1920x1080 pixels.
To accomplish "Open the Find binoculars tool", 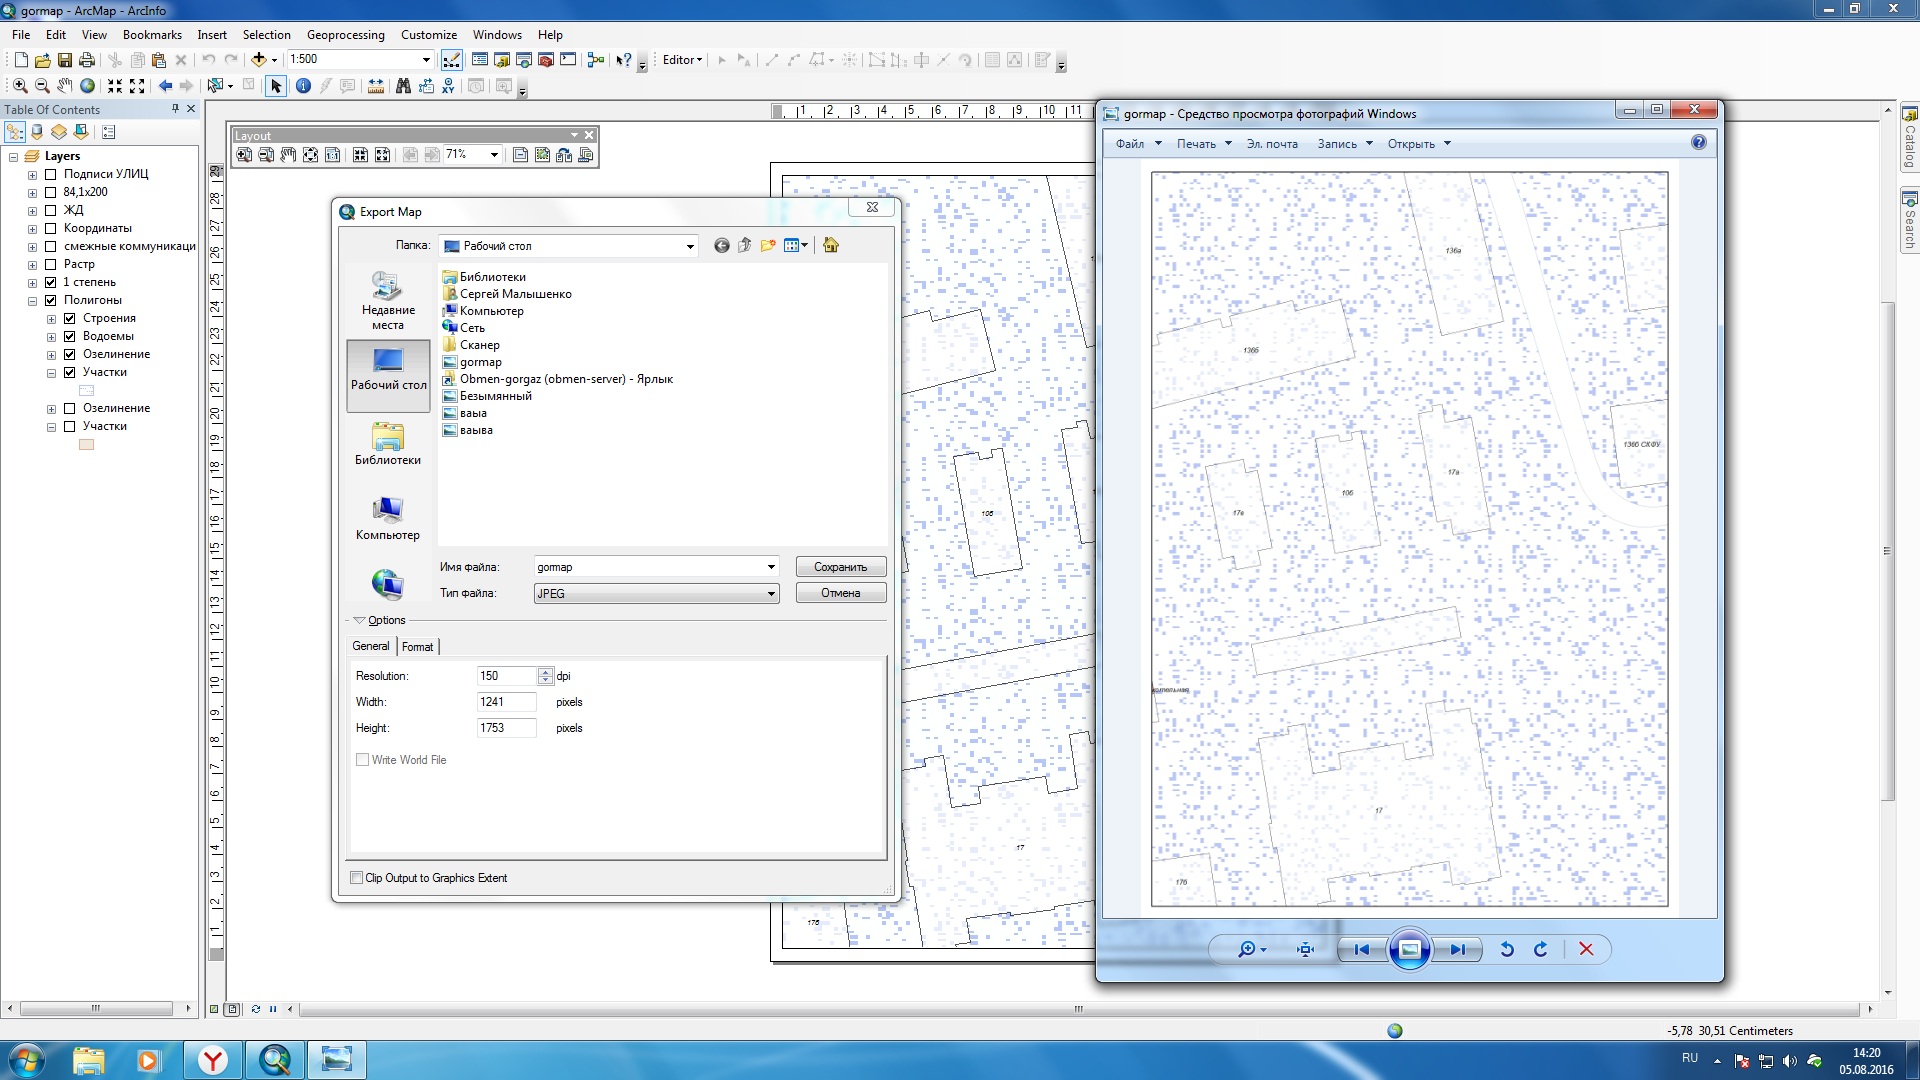I will pyautogui.click(x=403, y=86).
